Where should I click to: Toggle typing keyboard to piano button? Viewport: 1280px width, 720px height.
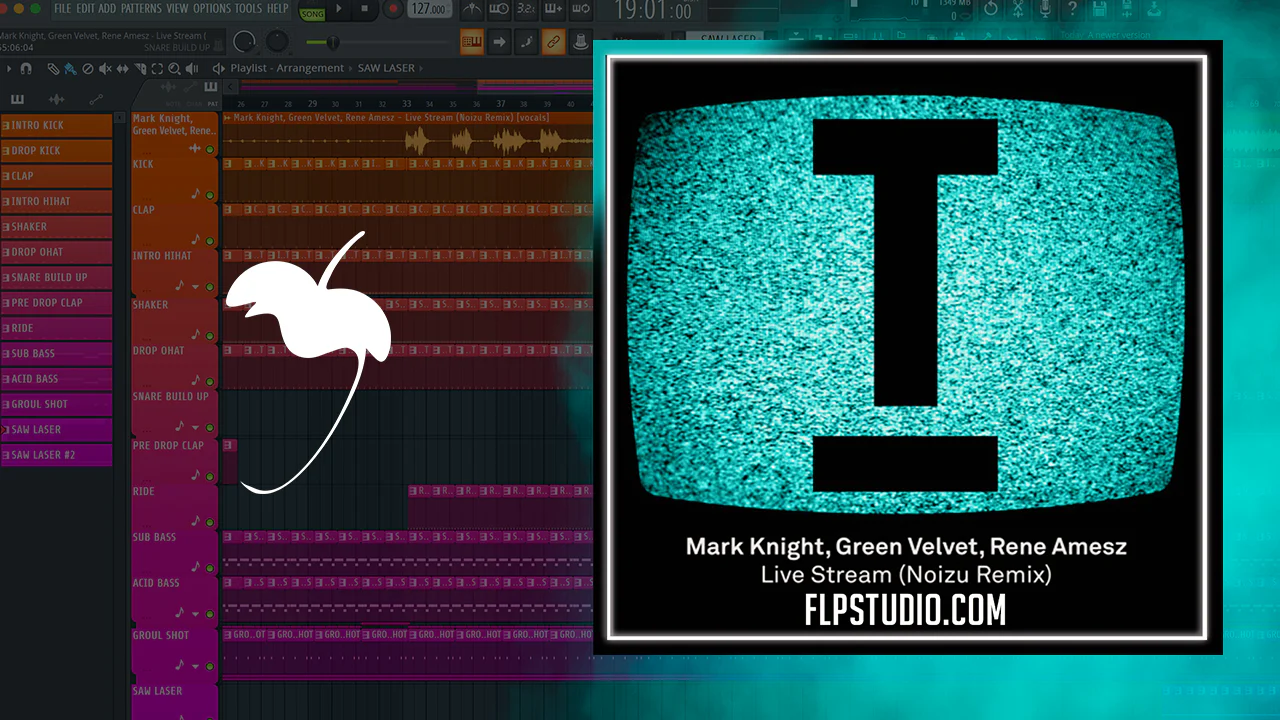click(472, 42)
